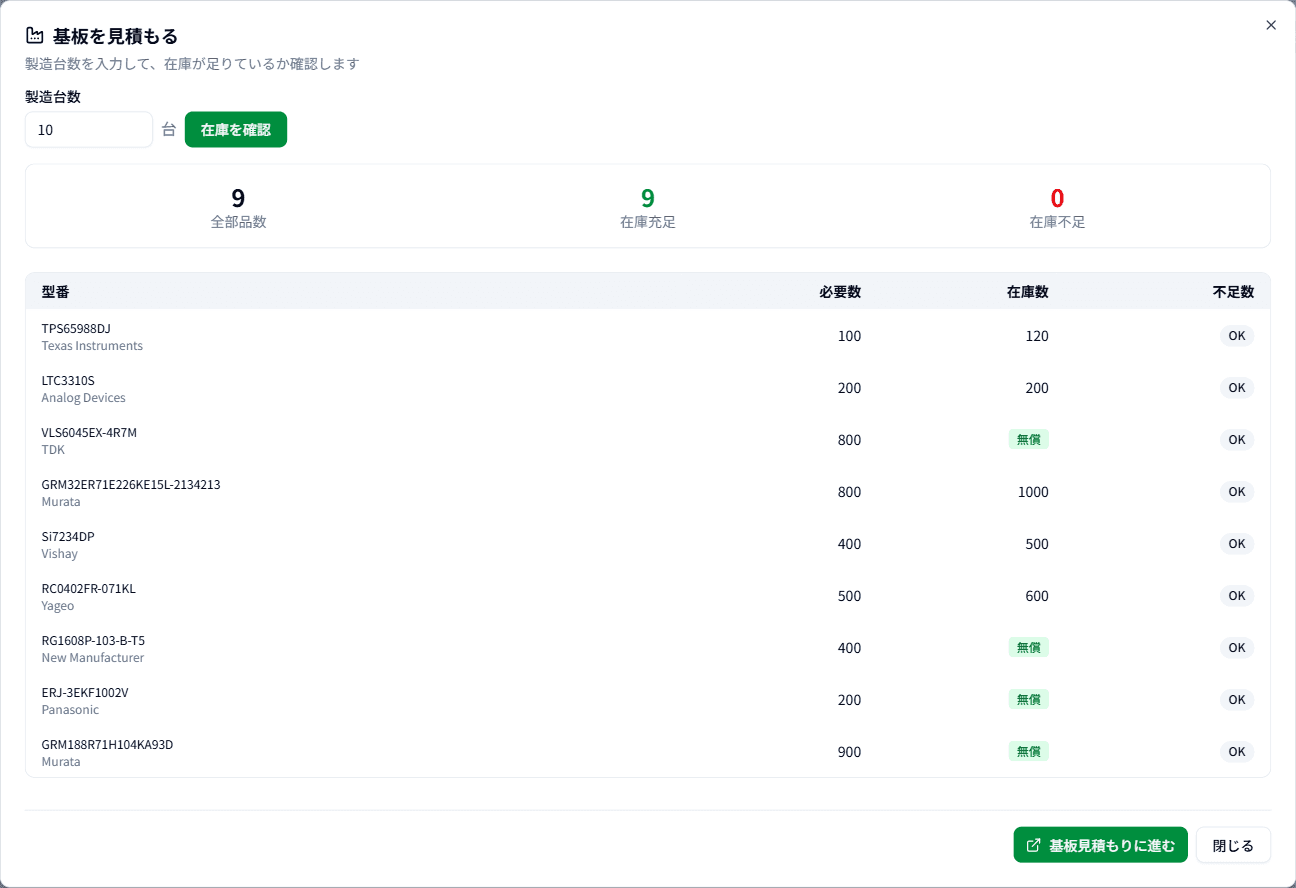
Task: Click the 無償 badge in the VLS6045EX-4R7M row
Action: click(1029, 439)
